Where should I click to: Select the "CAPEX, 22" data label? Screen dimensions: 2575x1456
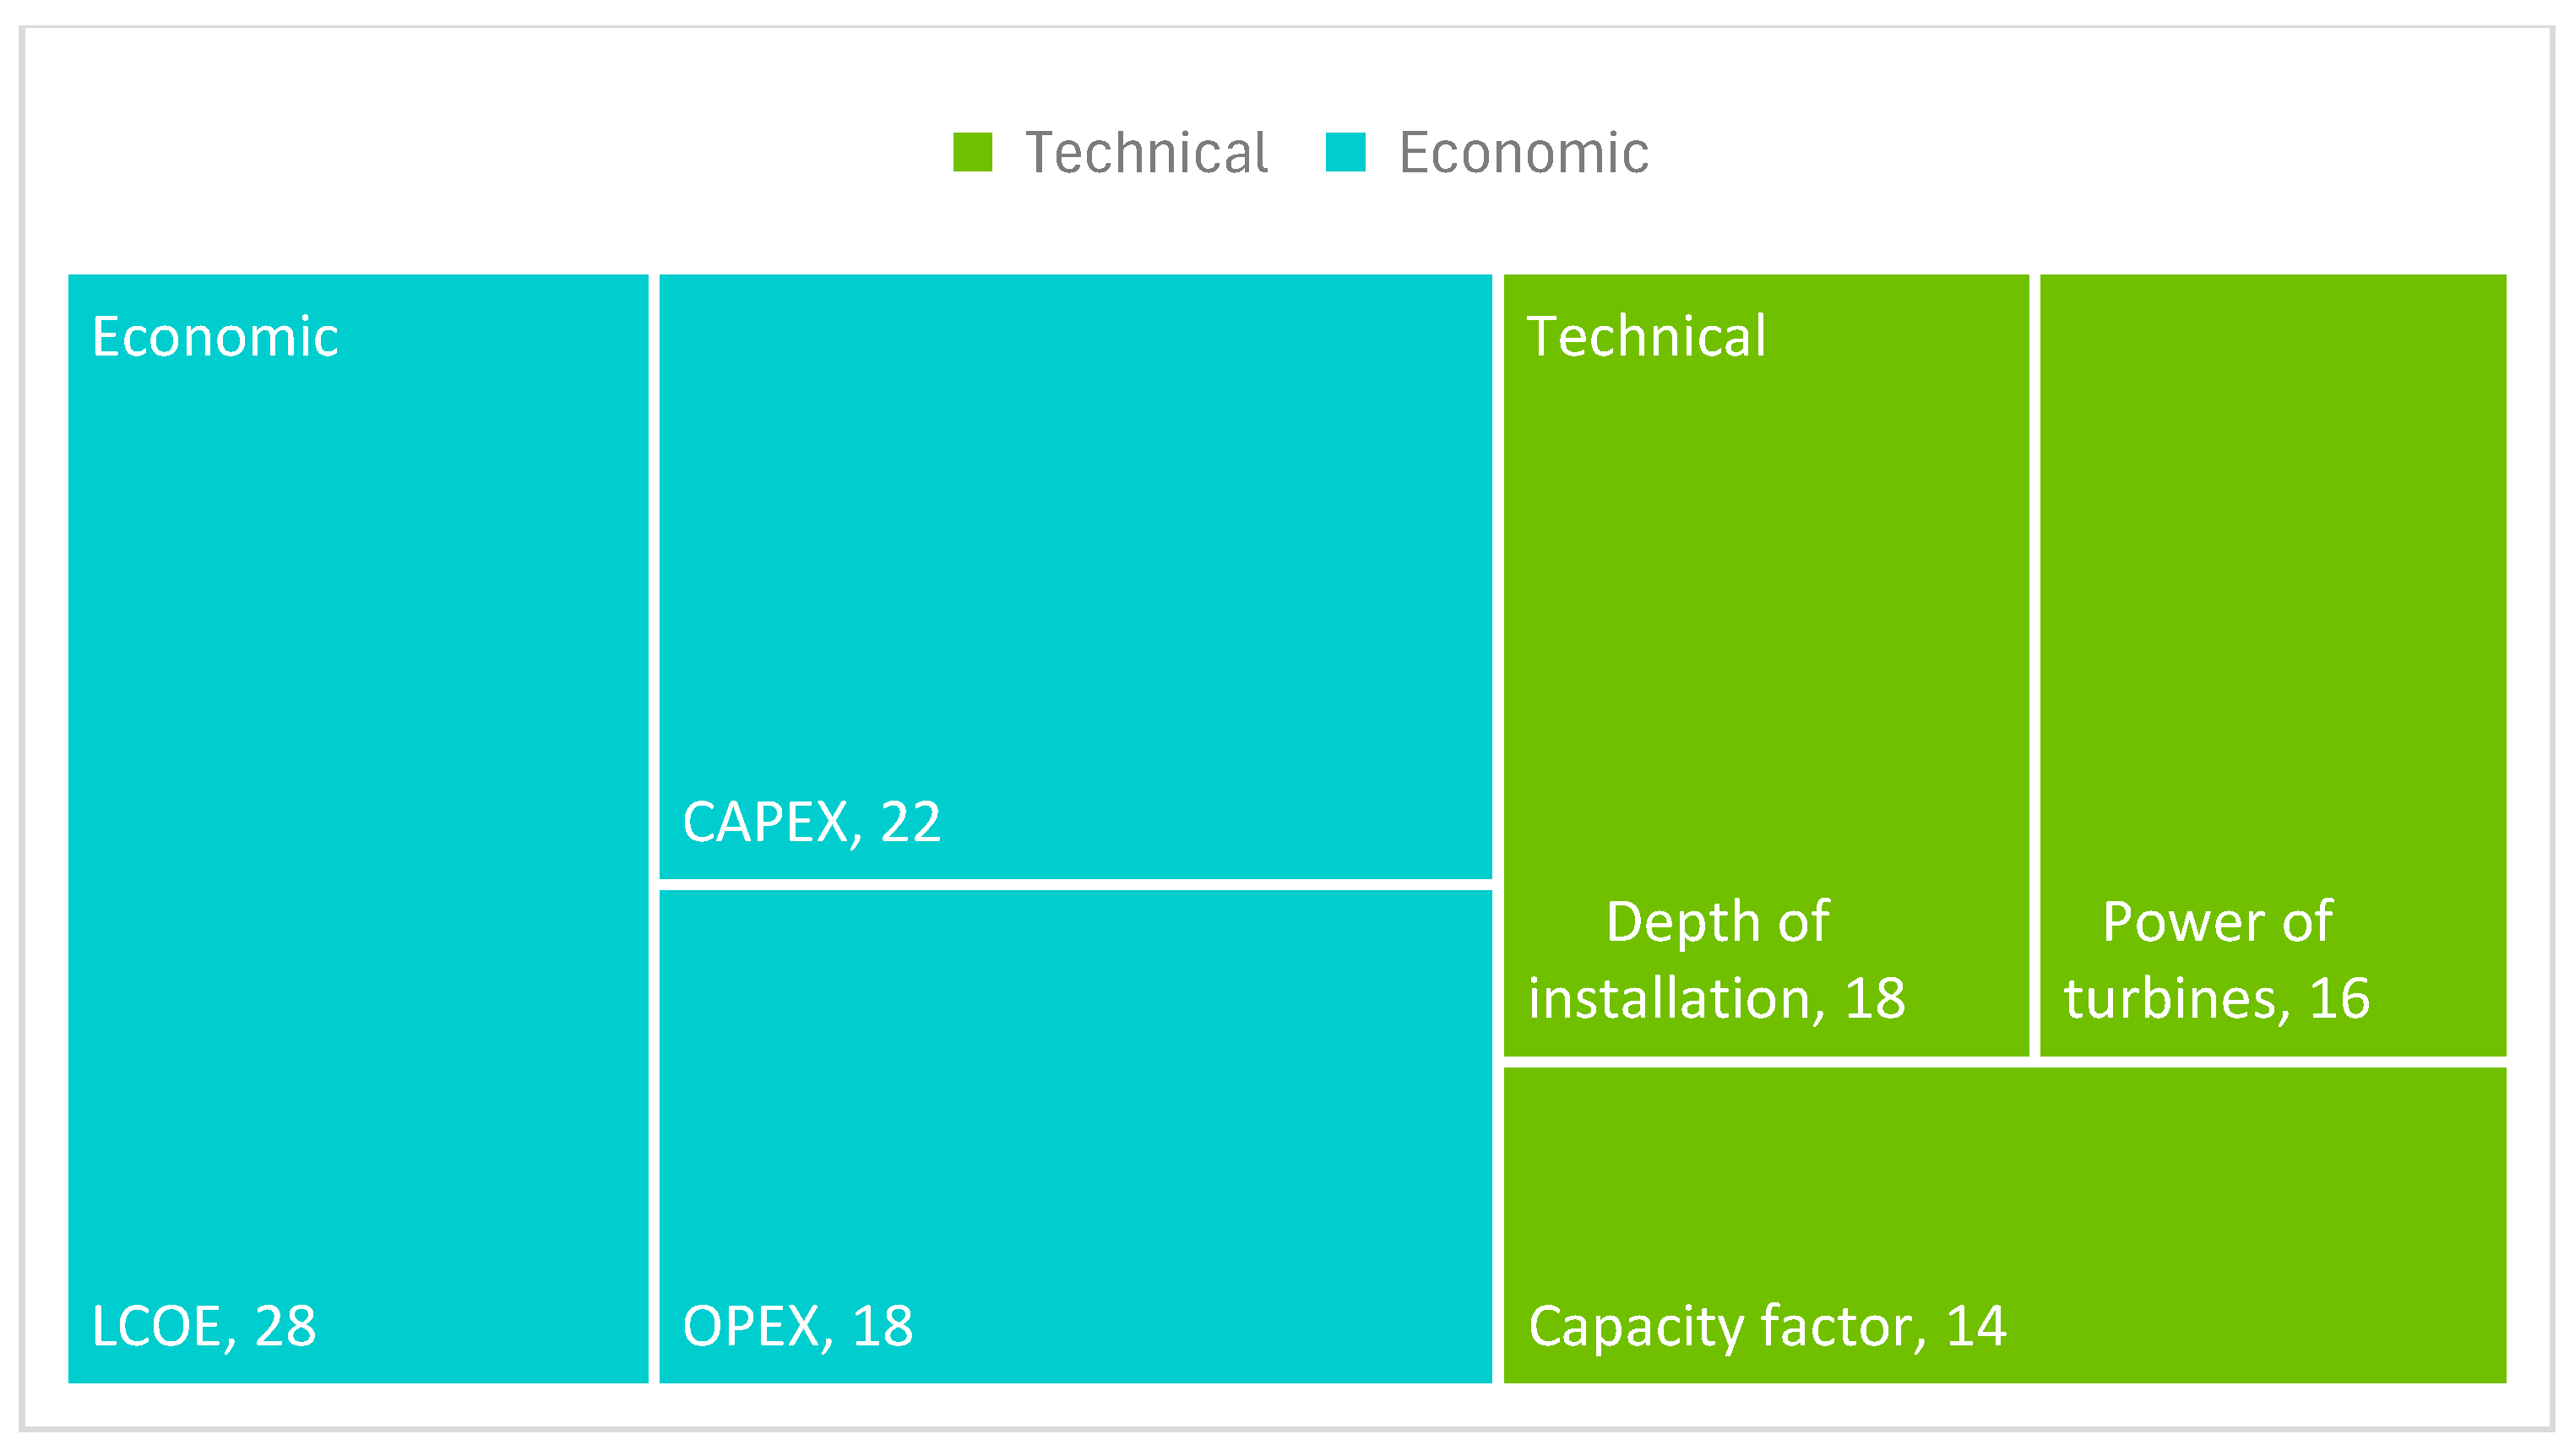coord(811,822)
